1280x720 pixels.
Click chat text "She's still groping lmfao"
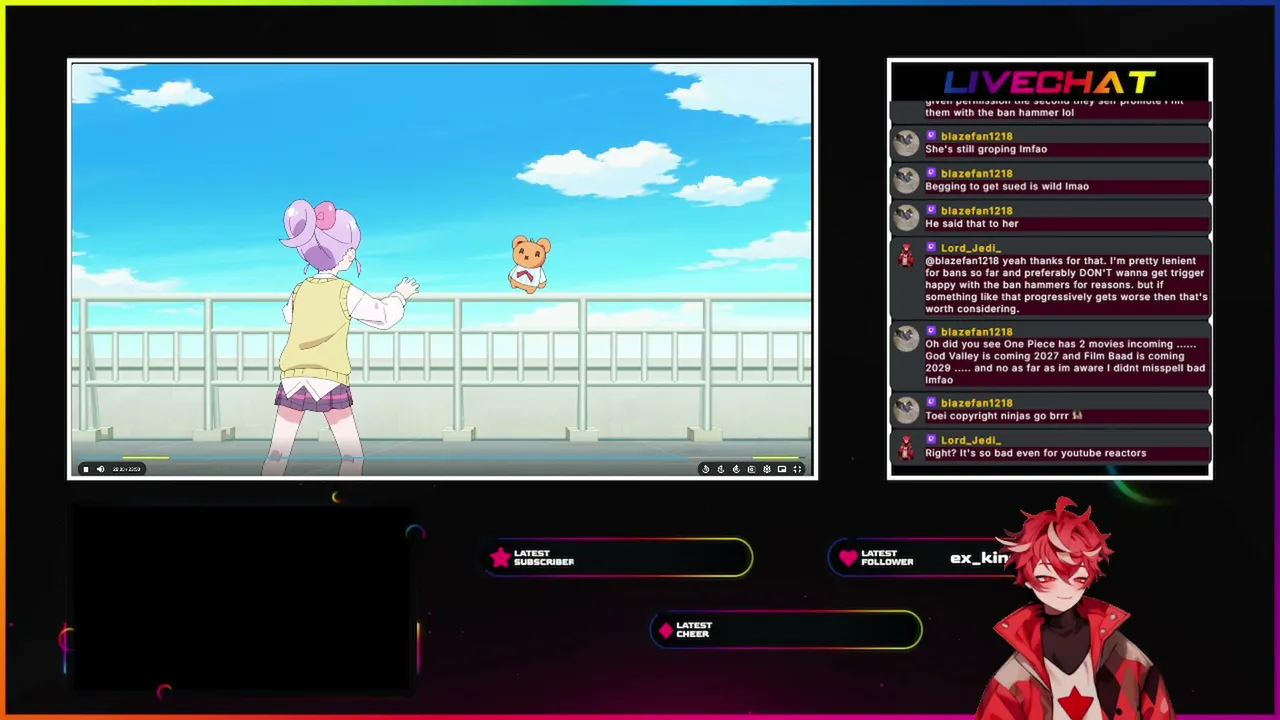(986, 149)
